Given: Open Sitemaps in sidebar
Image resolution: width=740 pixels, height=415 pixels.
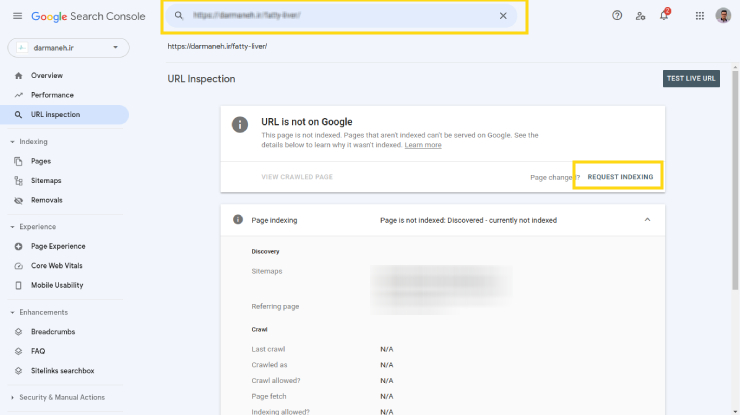Looking at the screenshot, I should coord(46,180).
